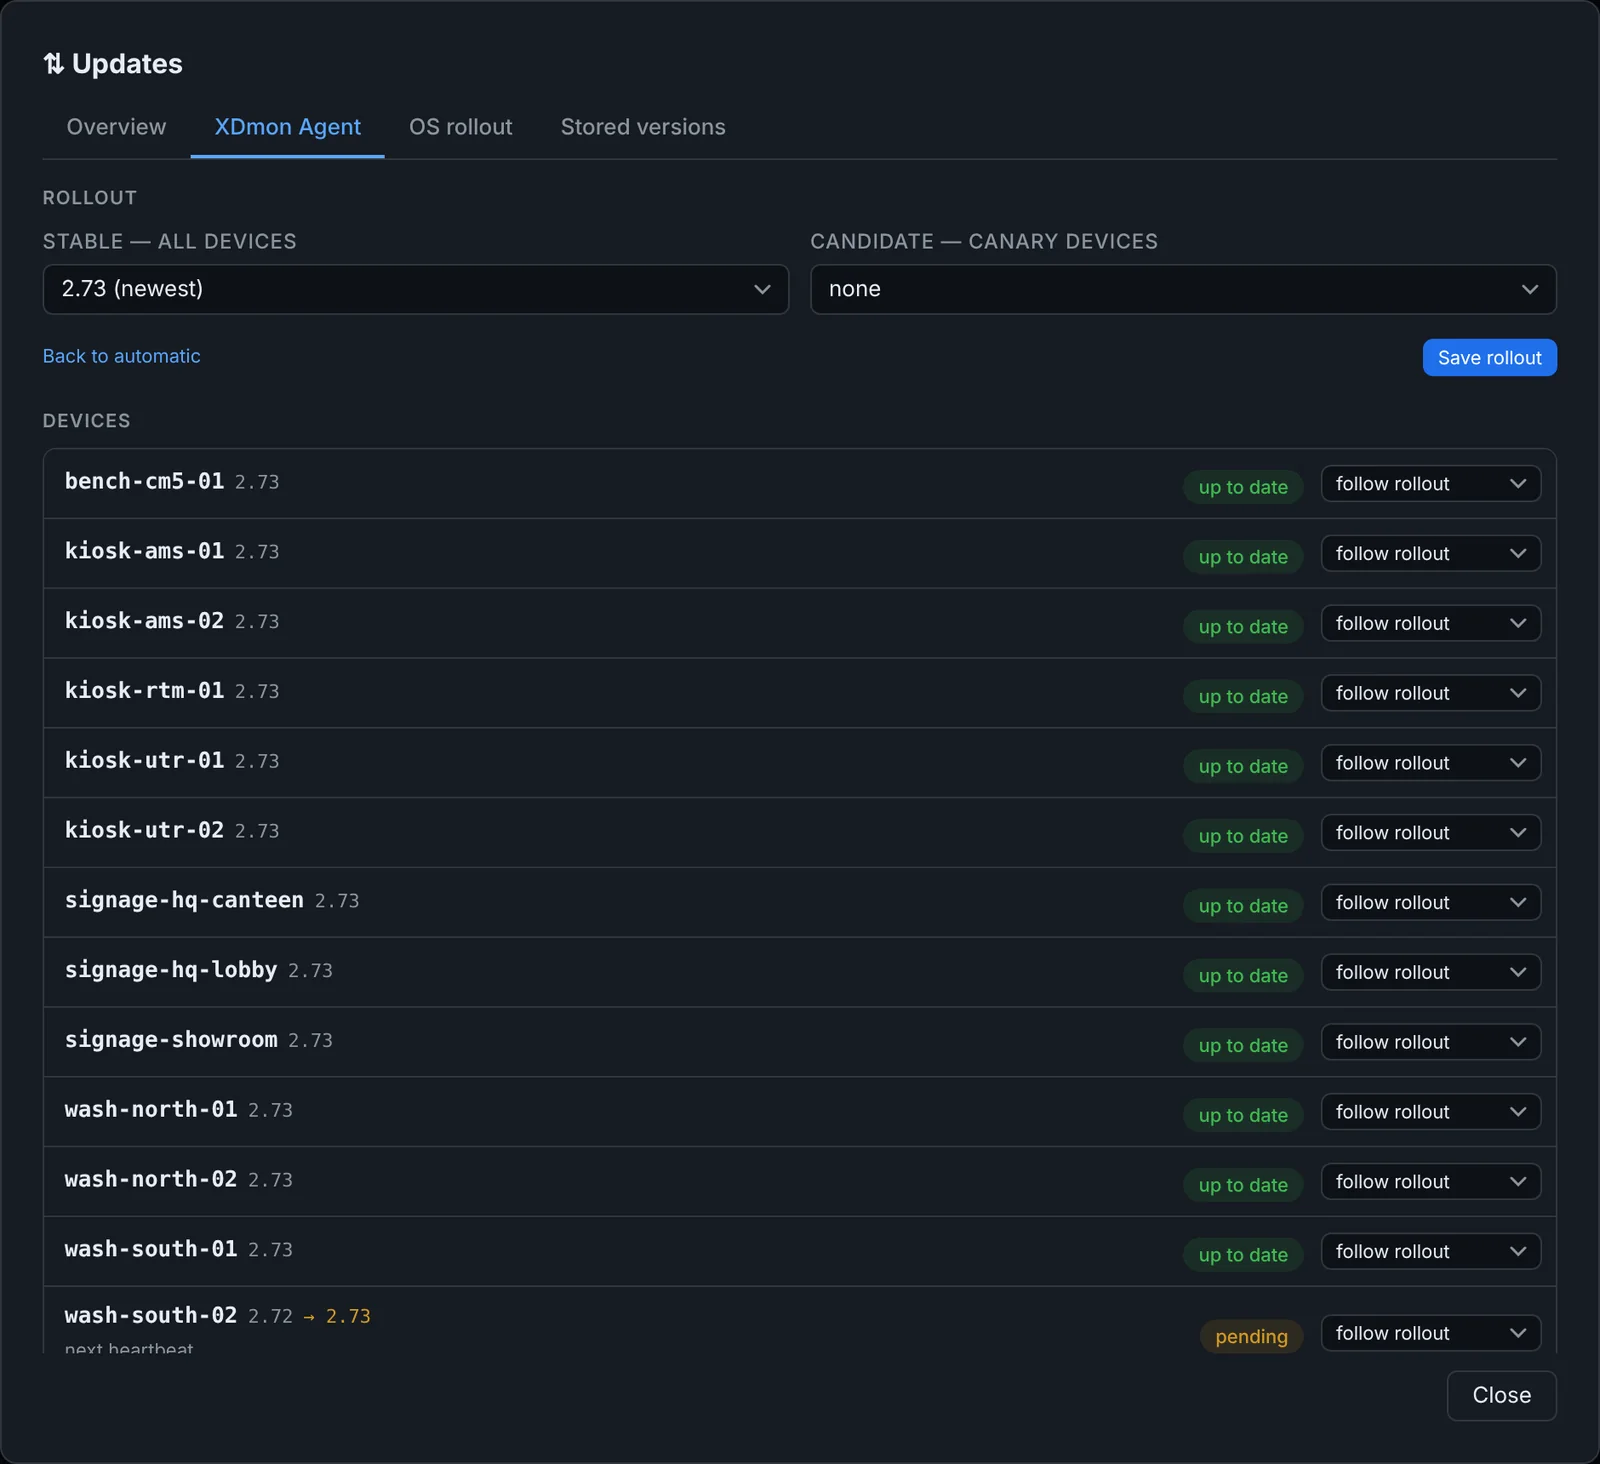Click the device name bench-cm5-01
Screen dimensions: 1600x1464
click(x=144, y=481)
